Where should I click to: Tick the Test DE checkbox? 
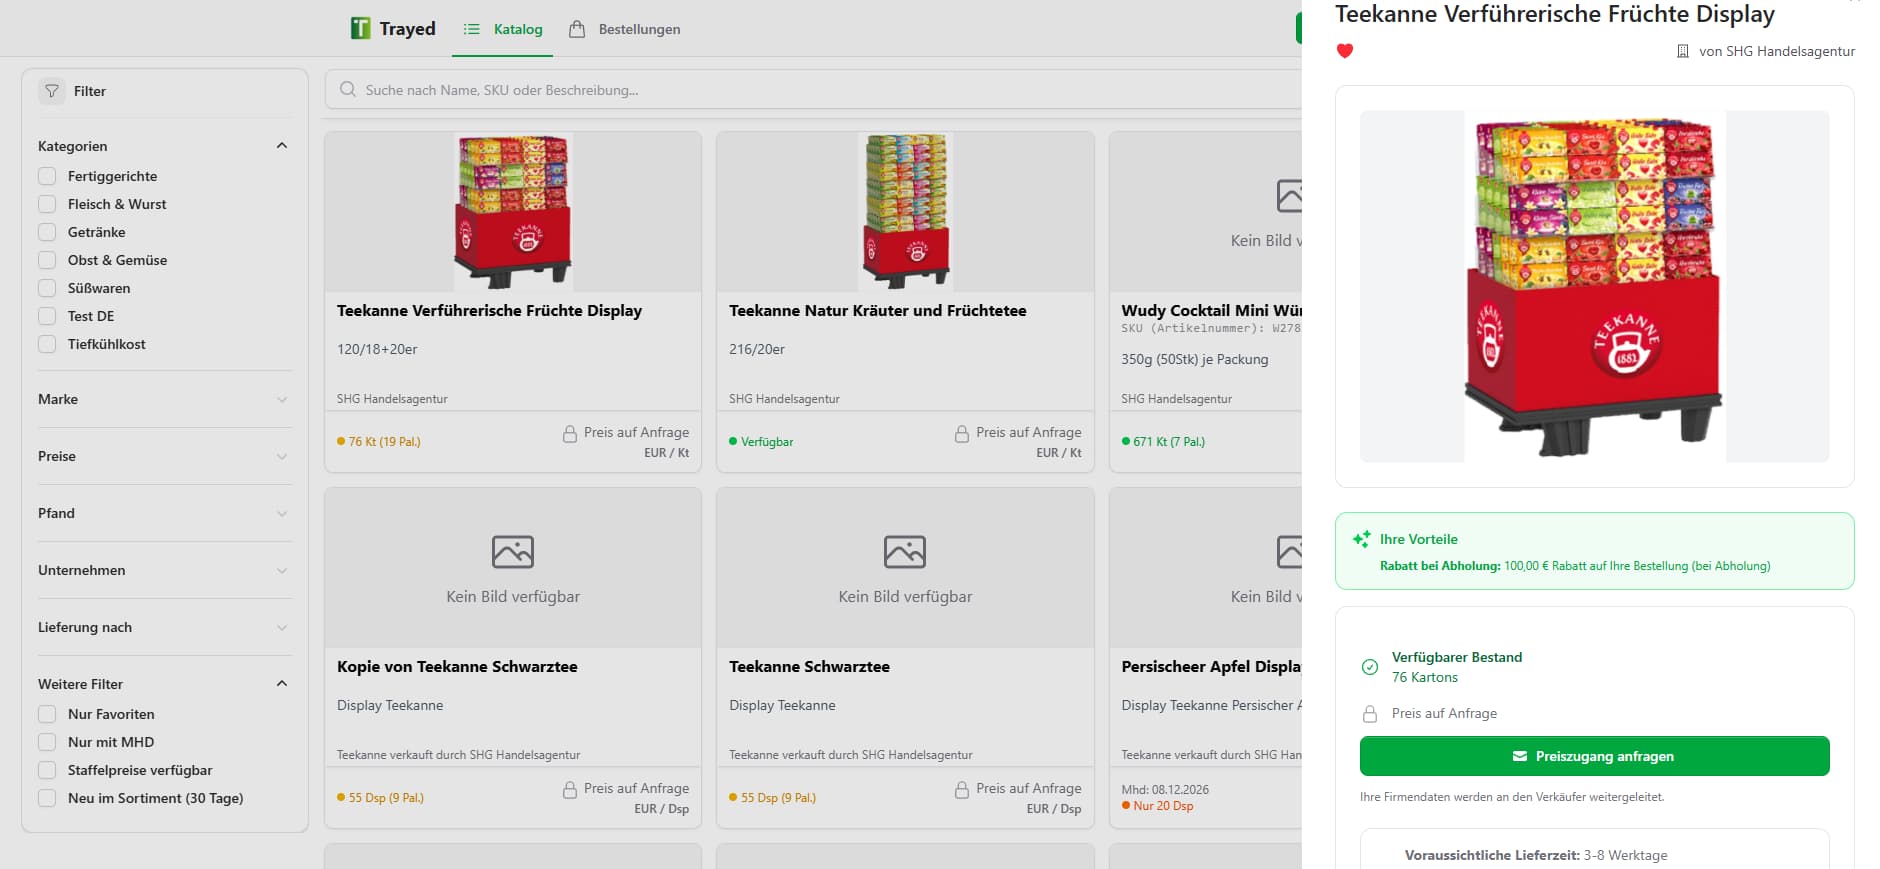tap(47, 316)
